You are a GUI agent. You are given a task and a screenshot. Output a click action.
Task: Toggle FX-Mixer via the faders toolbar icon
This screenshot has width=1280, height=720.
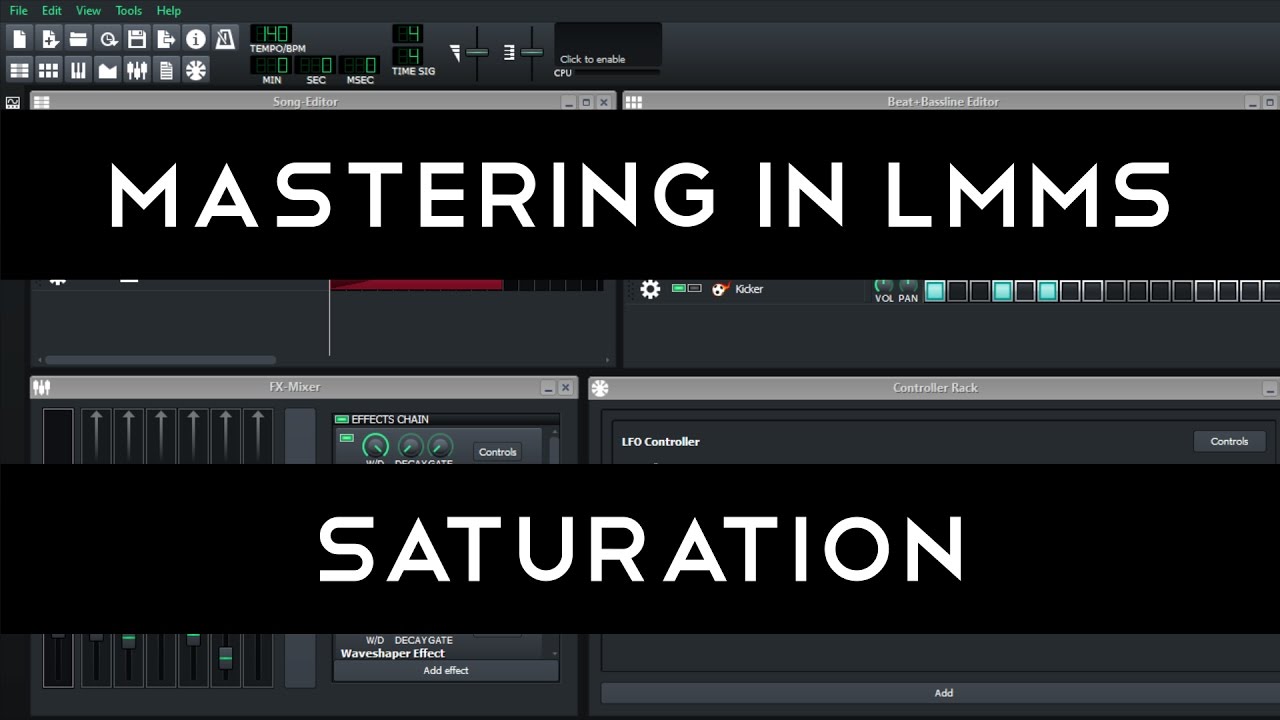137,69
